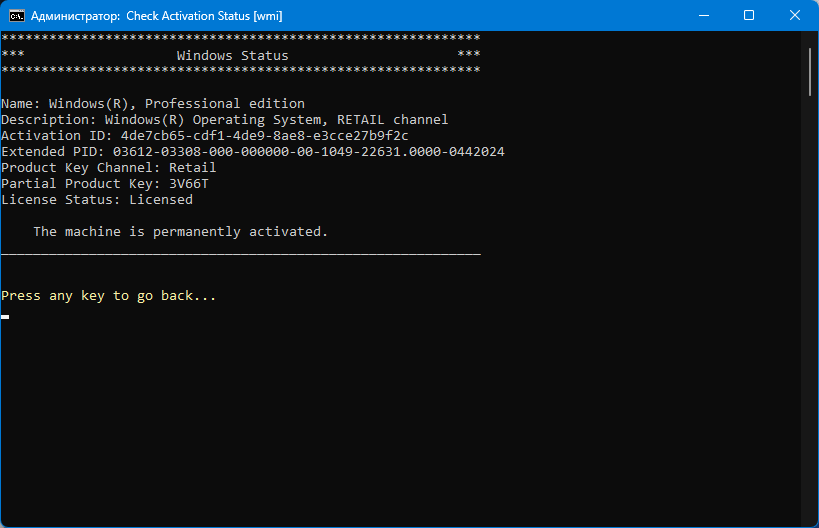This screenshot has height=528, width=819.
Task: Maximize the console window
Action: coord(749,15)
